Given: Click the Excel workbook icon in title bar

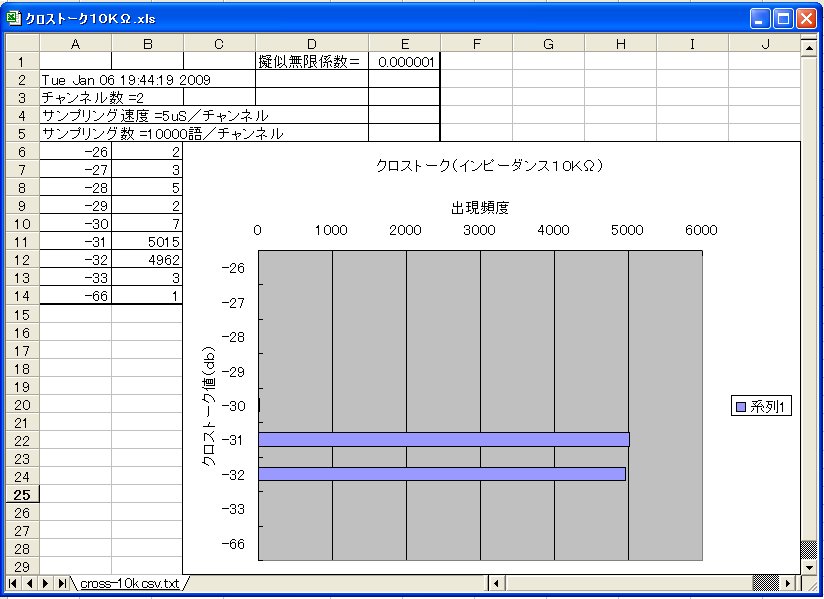Looking at the screenshot, I should click(x=13, y=18).
